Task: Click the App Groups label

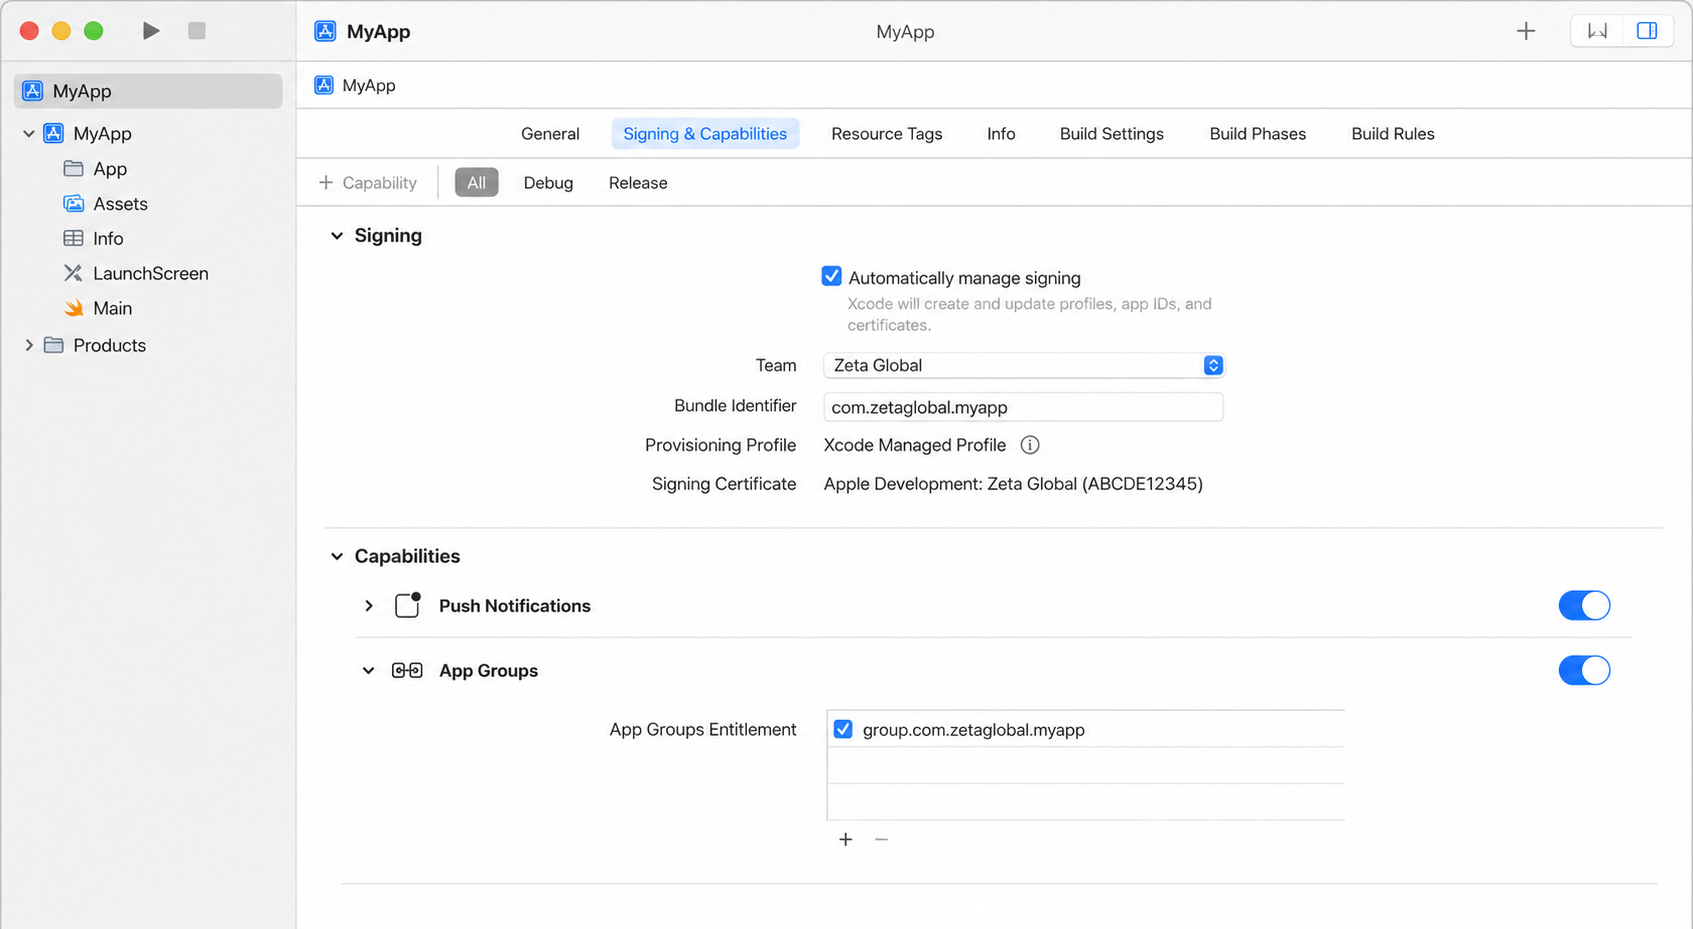Action: click(488, 671)
